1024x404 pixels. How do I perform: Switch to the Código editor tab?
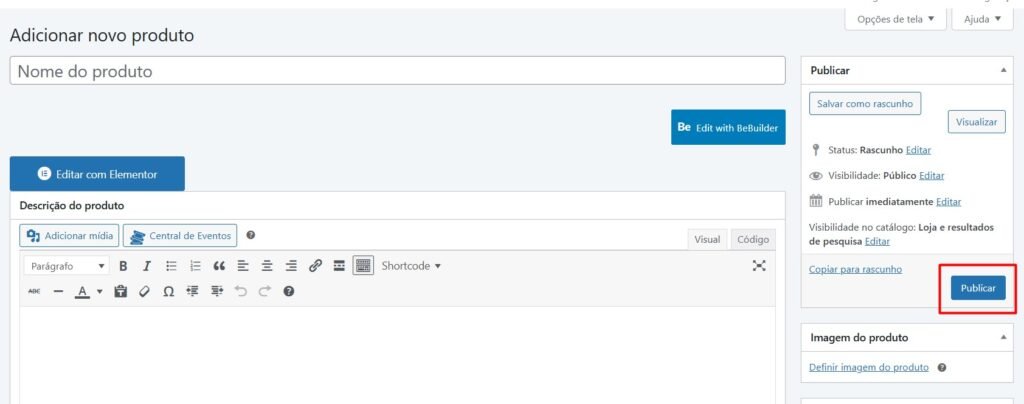(752, 239)
